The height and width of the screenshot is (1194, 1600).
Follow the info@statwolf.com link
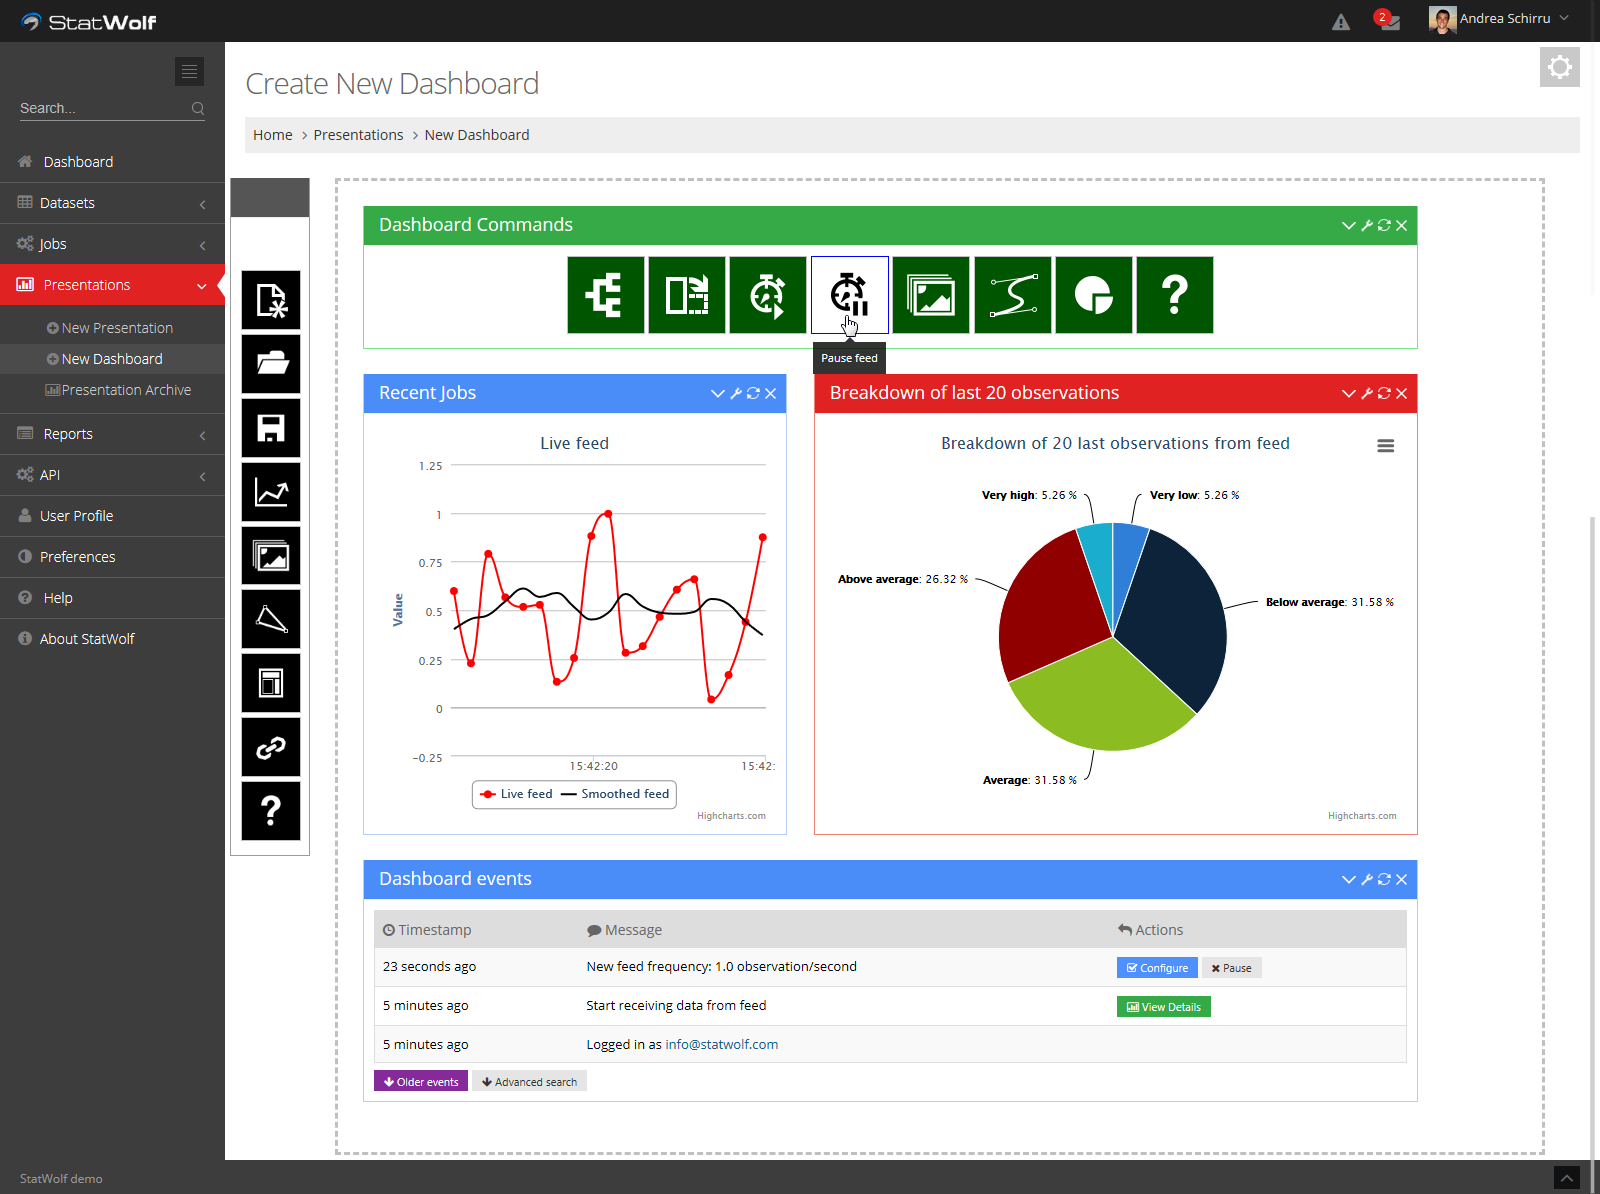(722, 1045)
